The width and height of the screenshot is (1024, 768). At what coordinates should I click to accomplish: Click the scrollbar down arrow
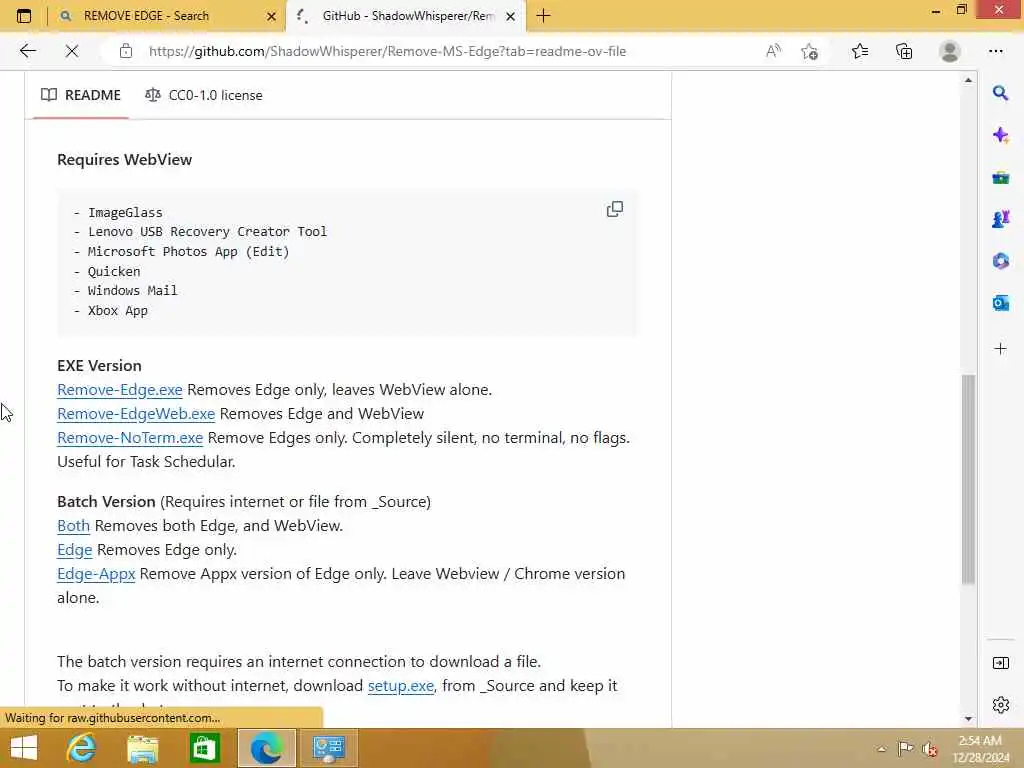[968, 718]
